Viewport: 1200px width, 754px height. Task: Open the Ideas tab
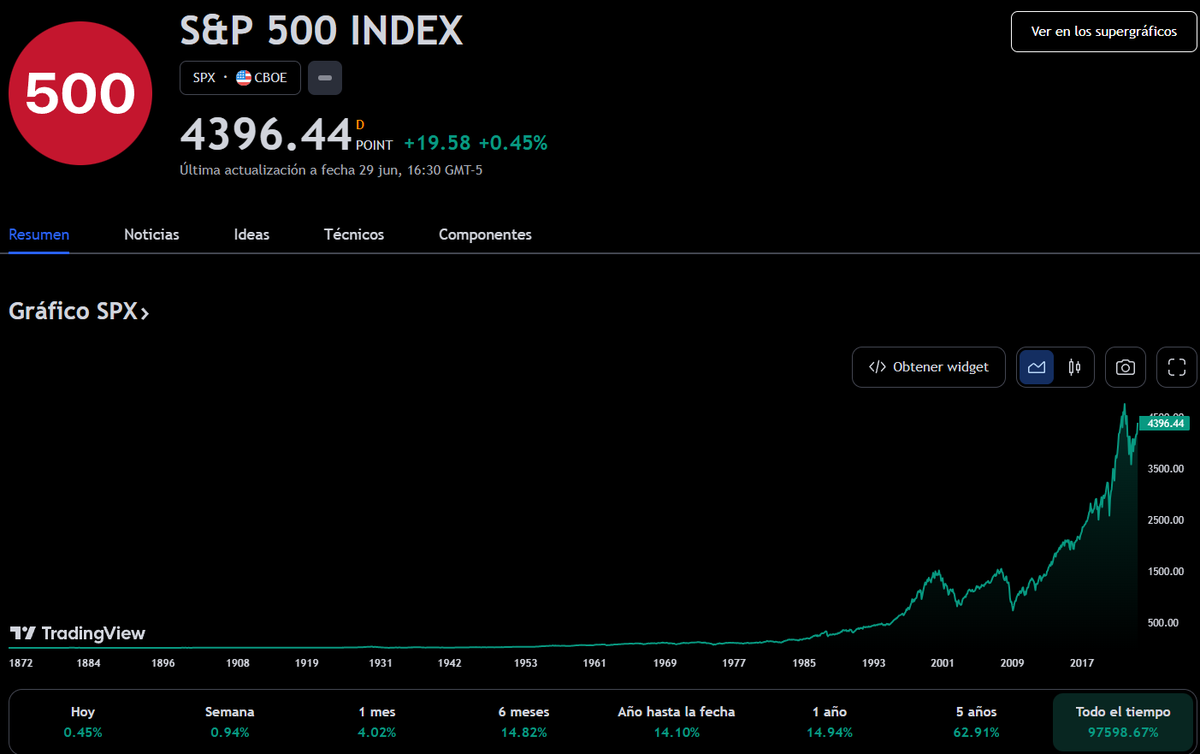click(252, 235)
